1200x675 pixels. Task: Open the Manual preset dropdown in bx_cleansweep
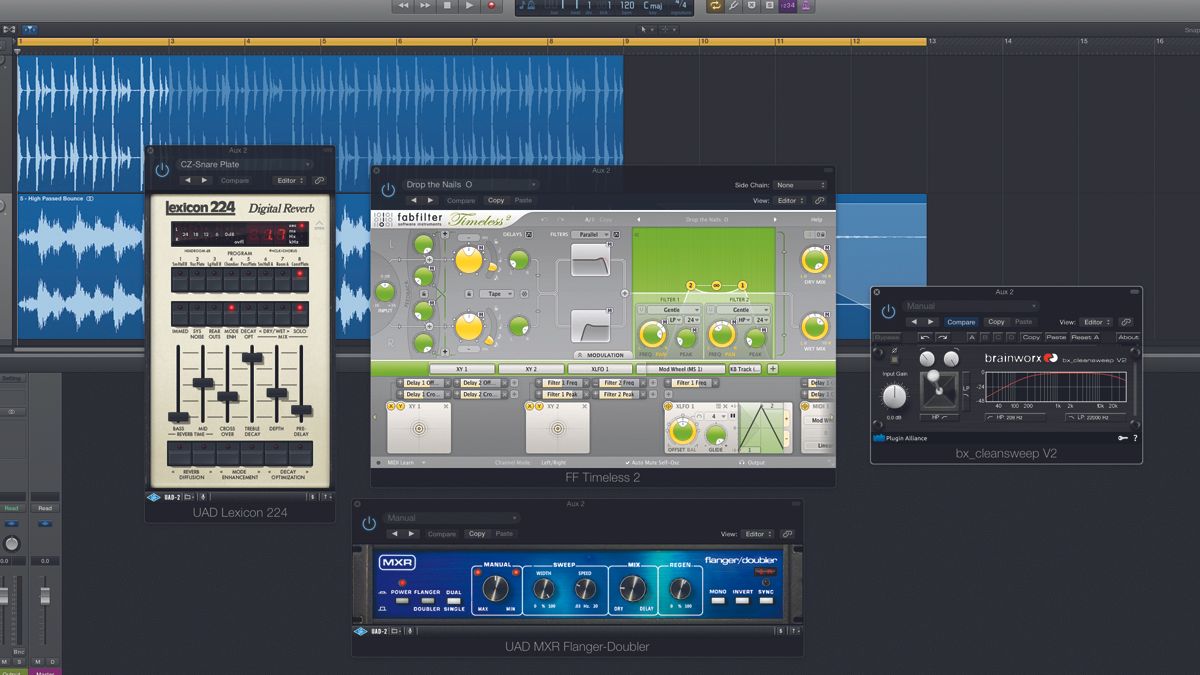click(x=970, y=306)
